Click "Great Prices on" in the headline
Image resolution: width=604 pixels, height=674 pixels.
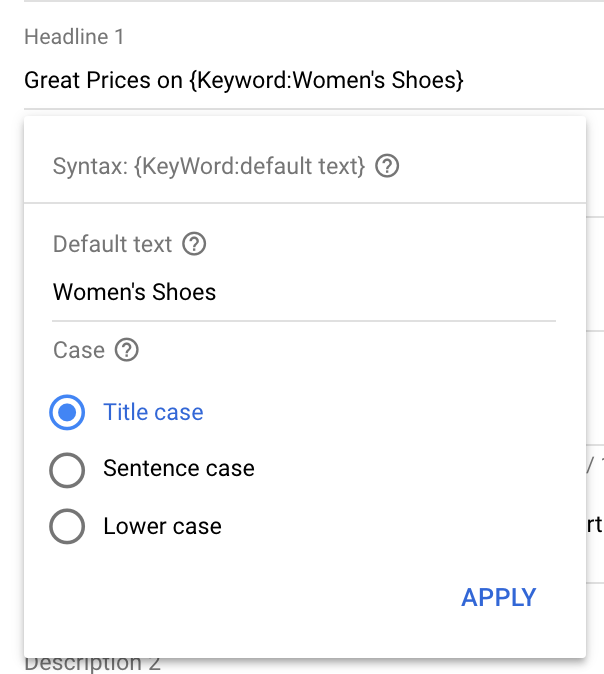coord(102,80)
